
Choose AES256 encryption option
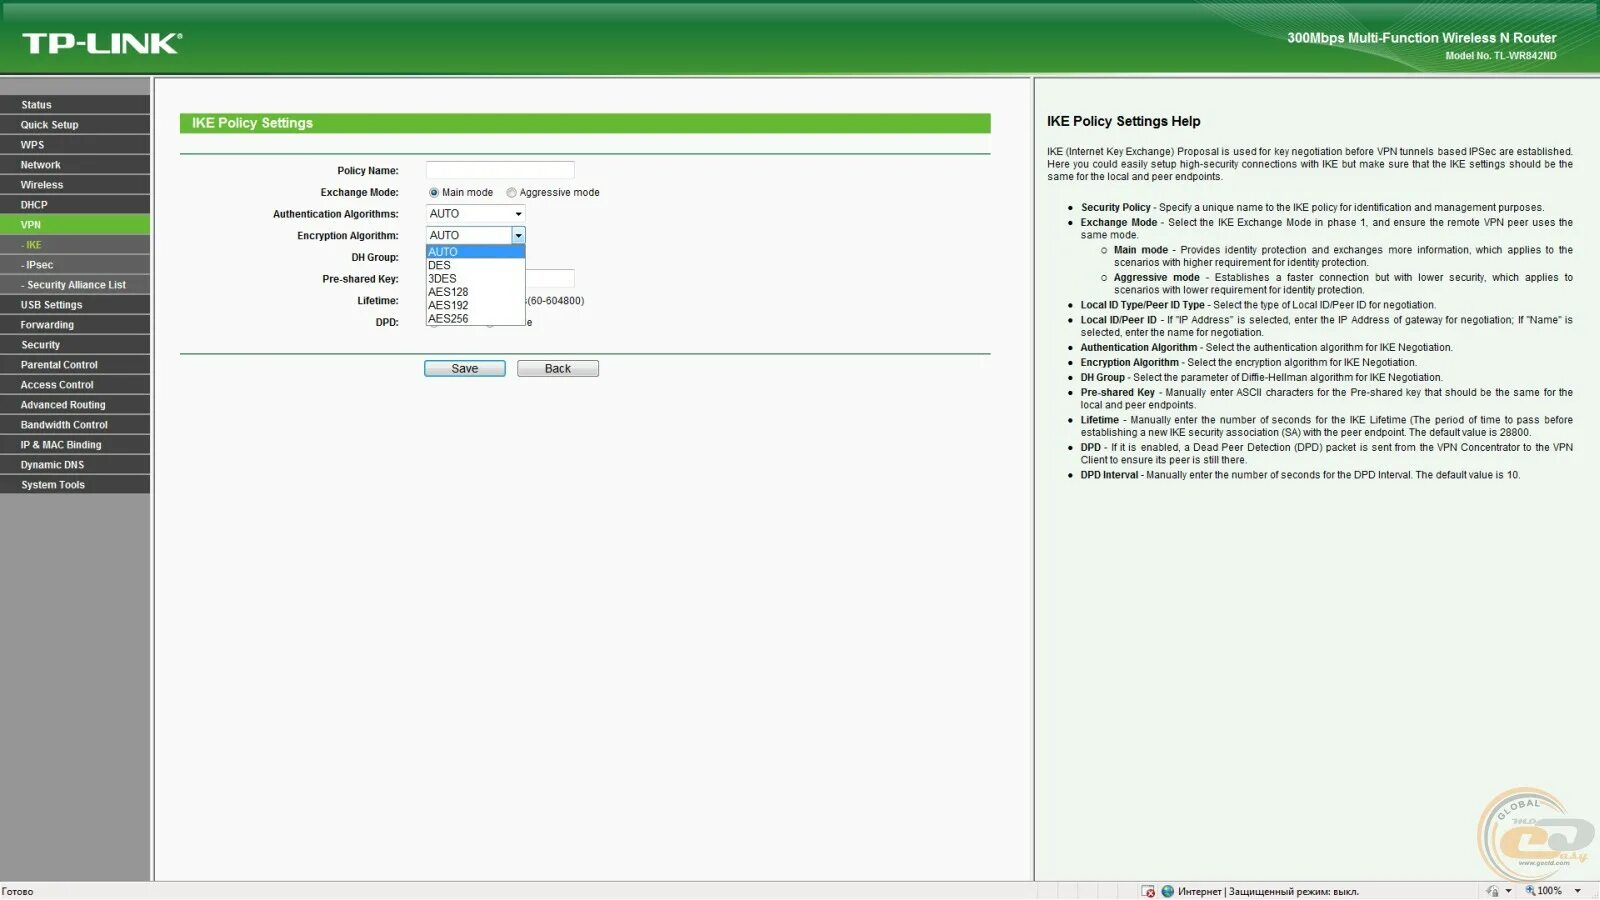pyautogui.click(x=475, y=319)
